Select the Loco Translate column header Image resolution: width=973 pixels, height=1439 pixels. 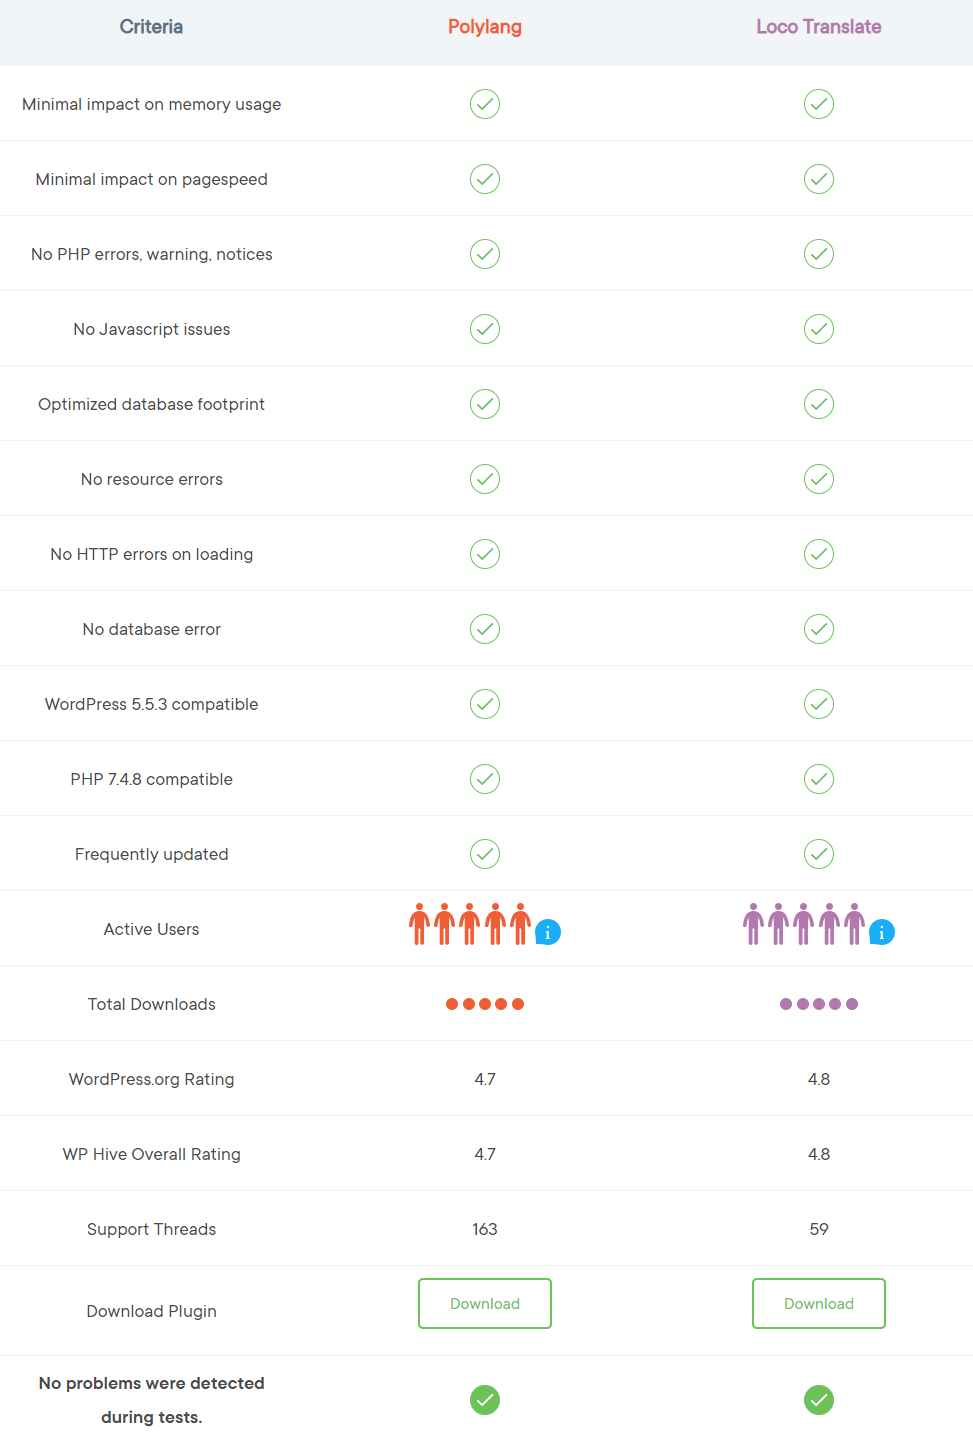pos(819,27)
